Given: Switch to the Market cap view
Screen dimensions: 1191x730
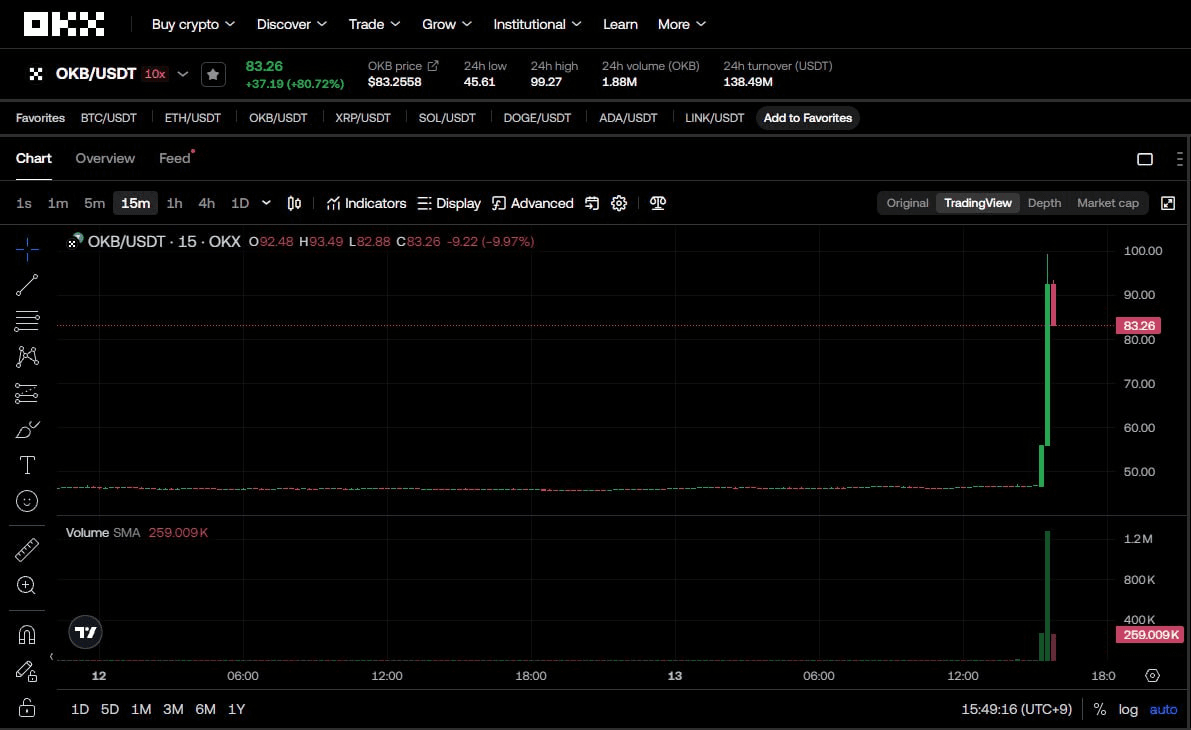Looking at the screenshot, I should tap(1107, 203).
